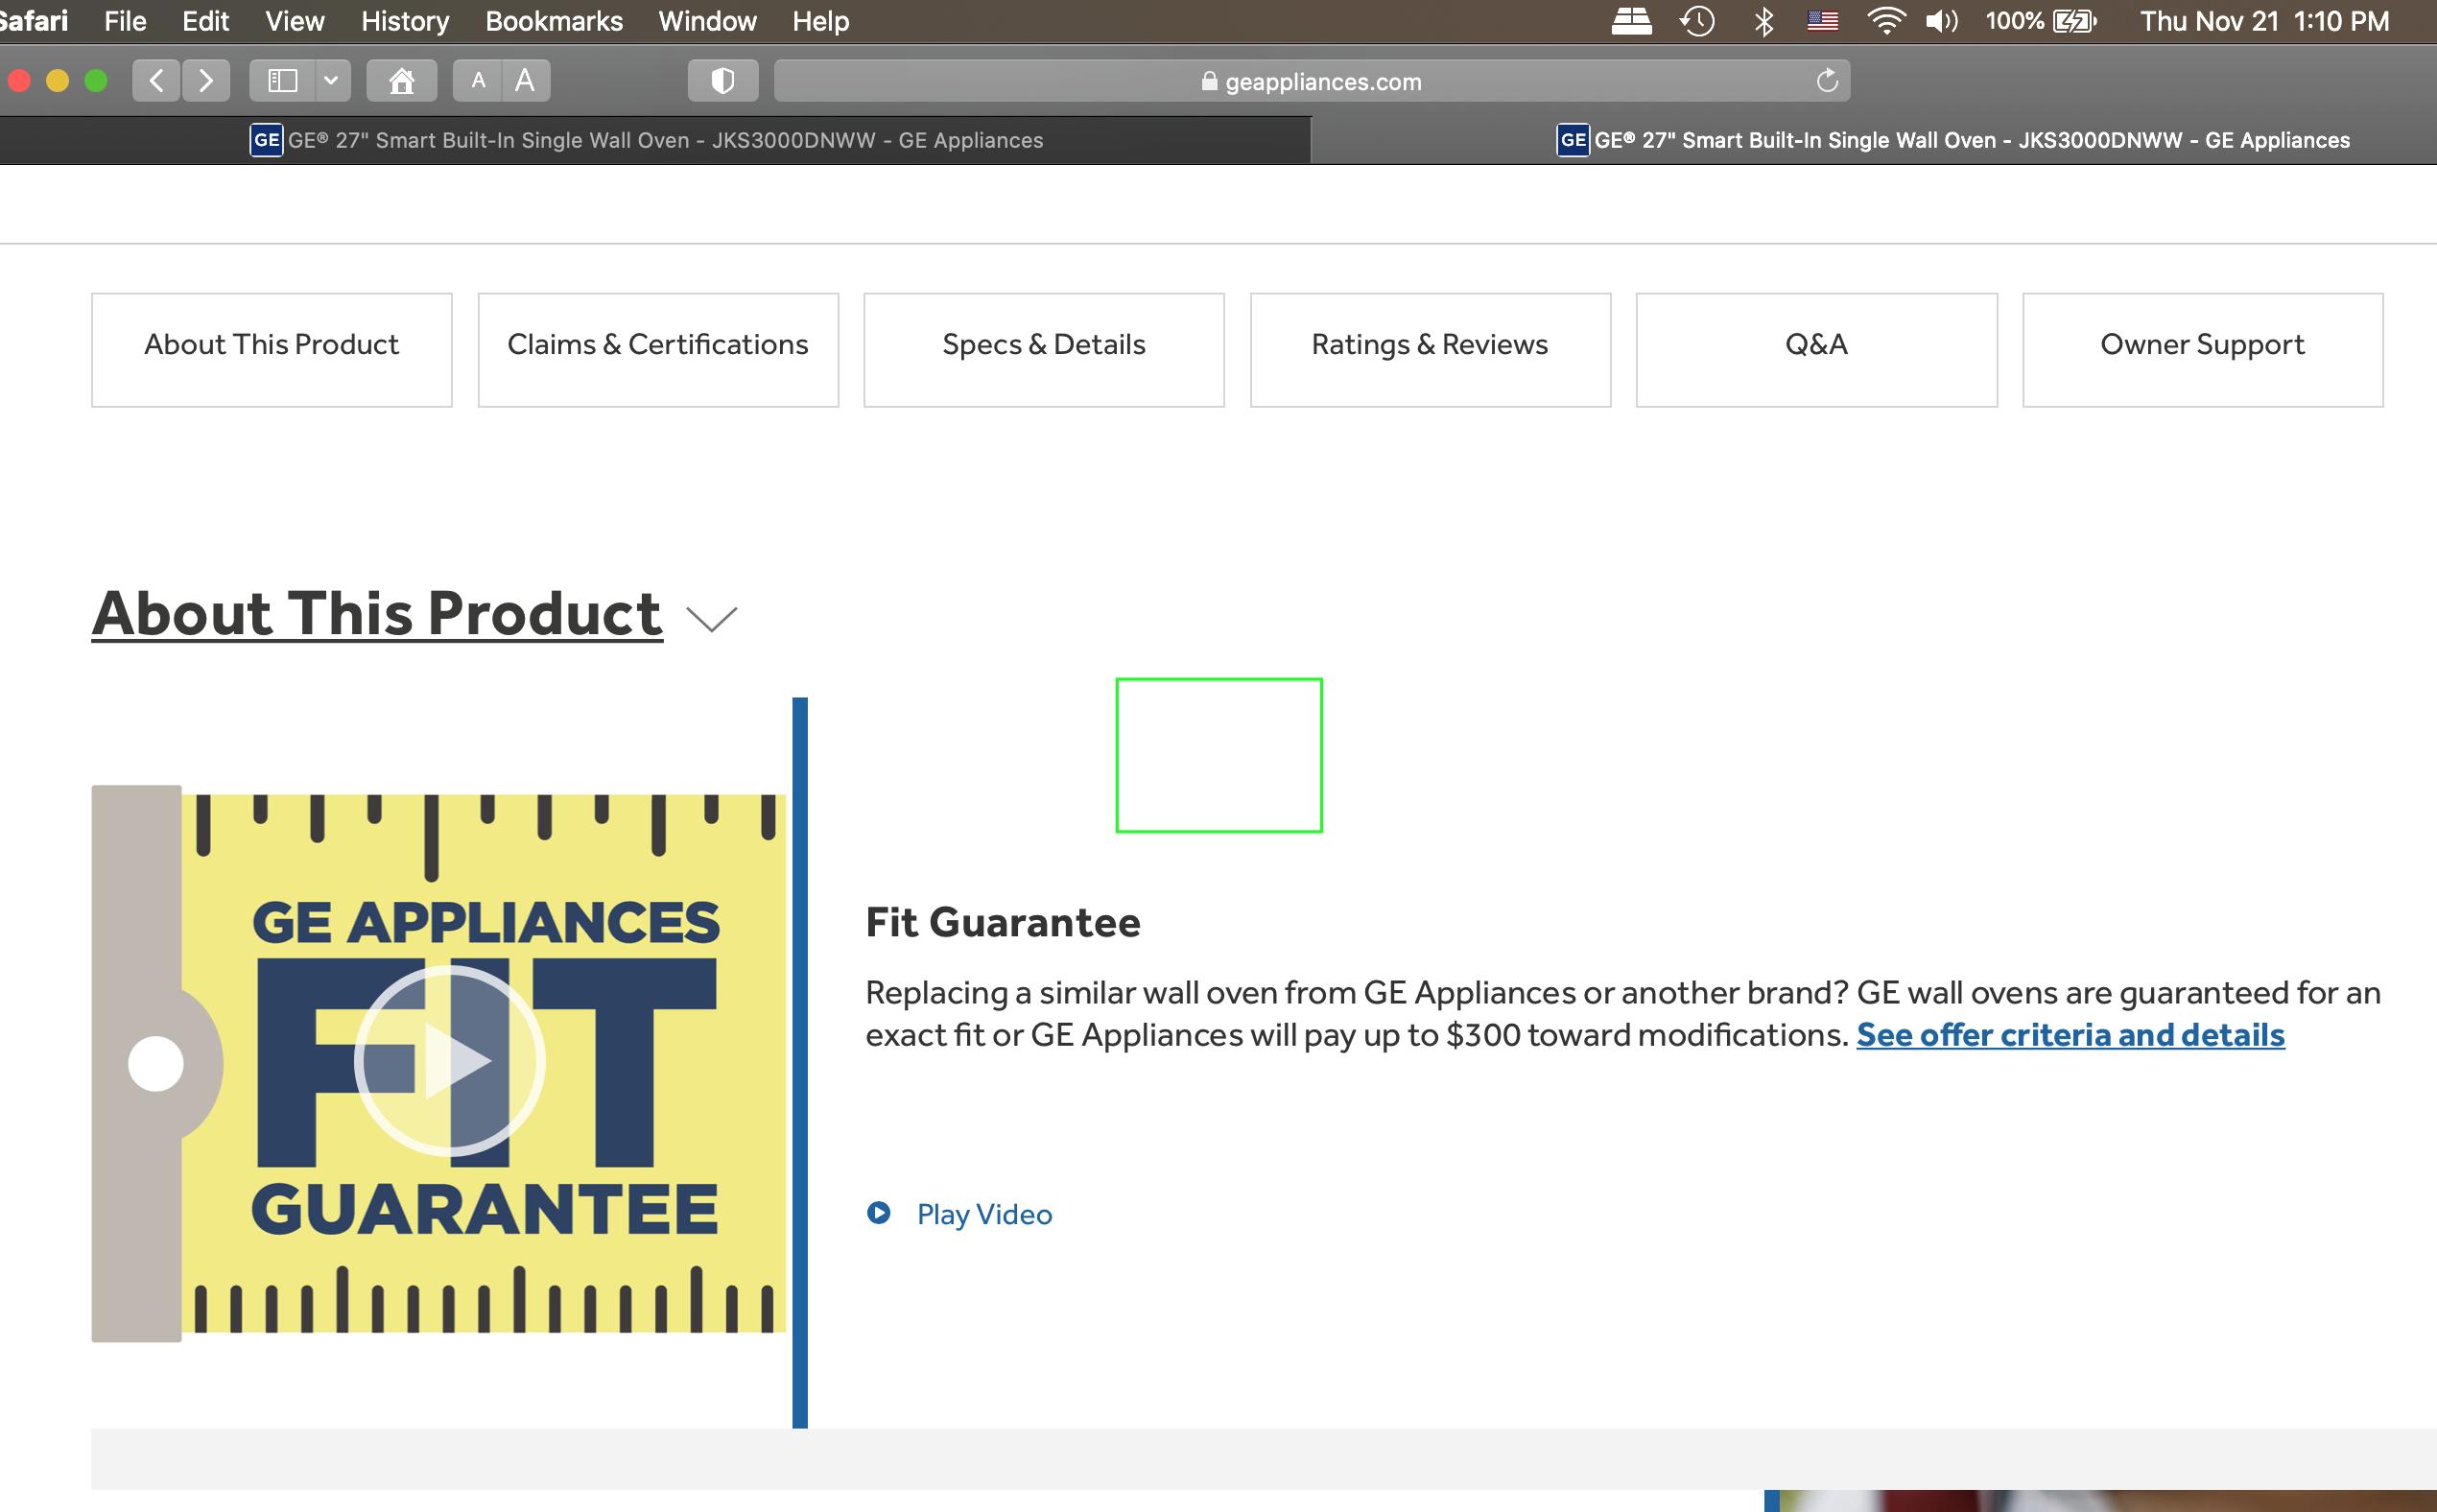Click the date and time clock
Screen dimensions: 2437x1512
[x=2264, y=21]
